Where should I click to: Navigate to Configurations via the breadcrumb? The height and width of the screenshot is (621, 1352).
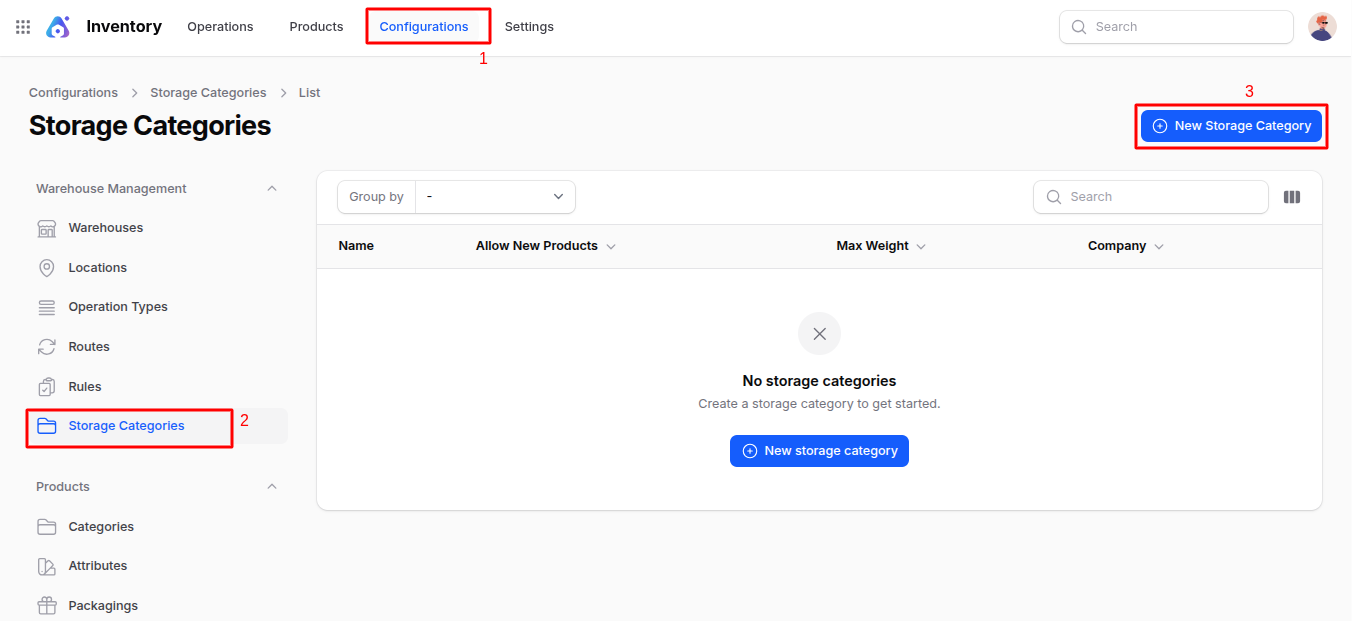click(x=73, y=92)
